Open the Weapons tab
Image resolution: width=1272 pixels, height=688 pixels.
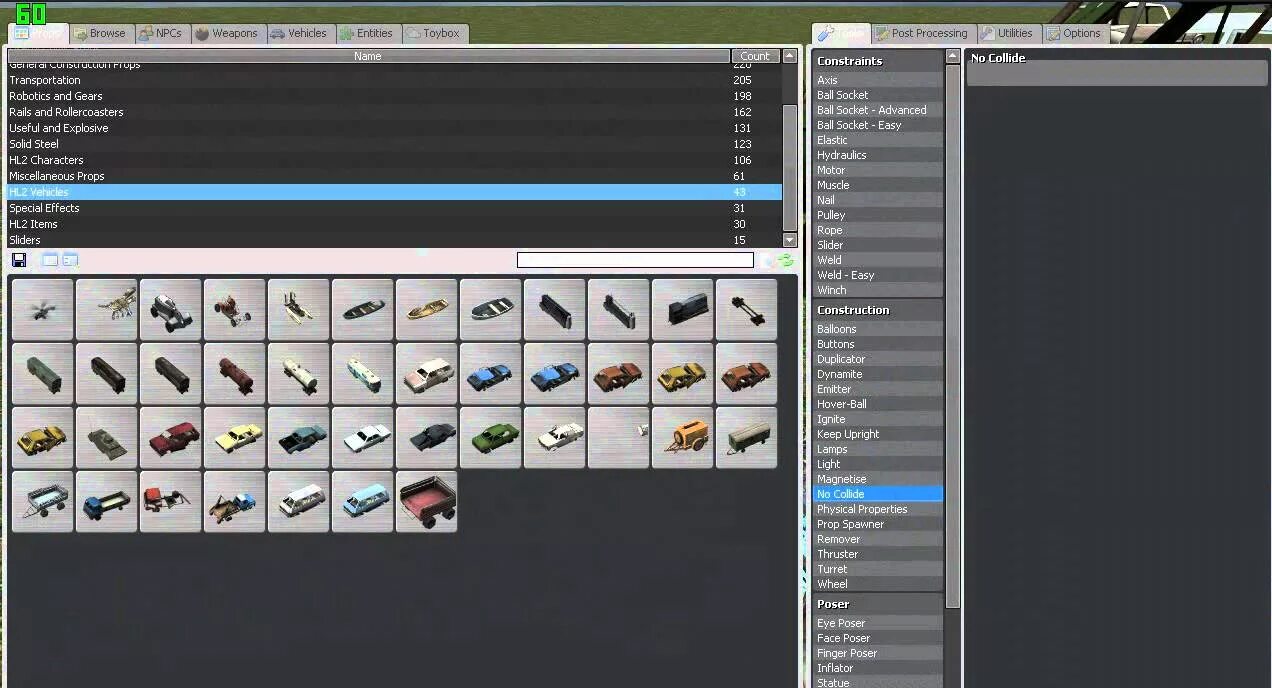[227, 33]
